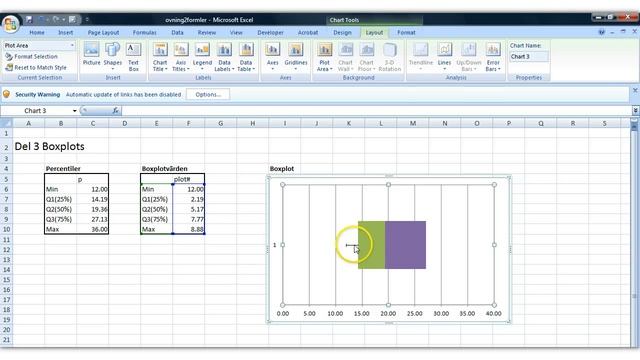The height and width of the screenshot is (360, 640).
Task: Click the Save icon in quick access toolbar
Action: coord(29,19)
